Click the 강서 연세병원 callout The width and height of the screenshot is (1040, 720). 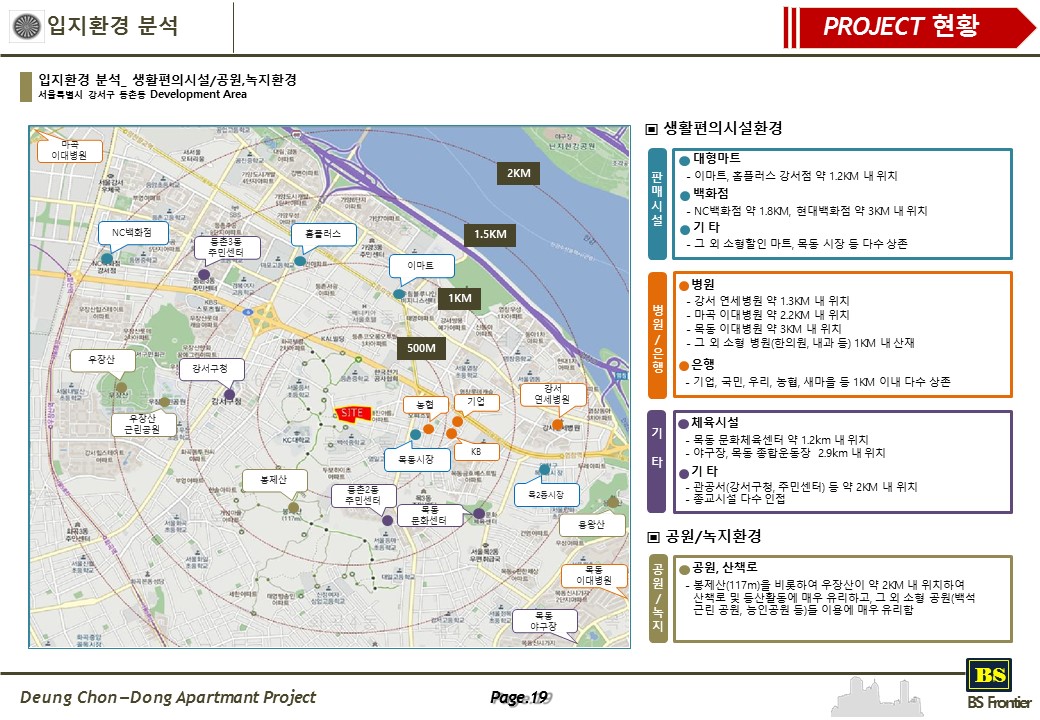tap(553, 394)
